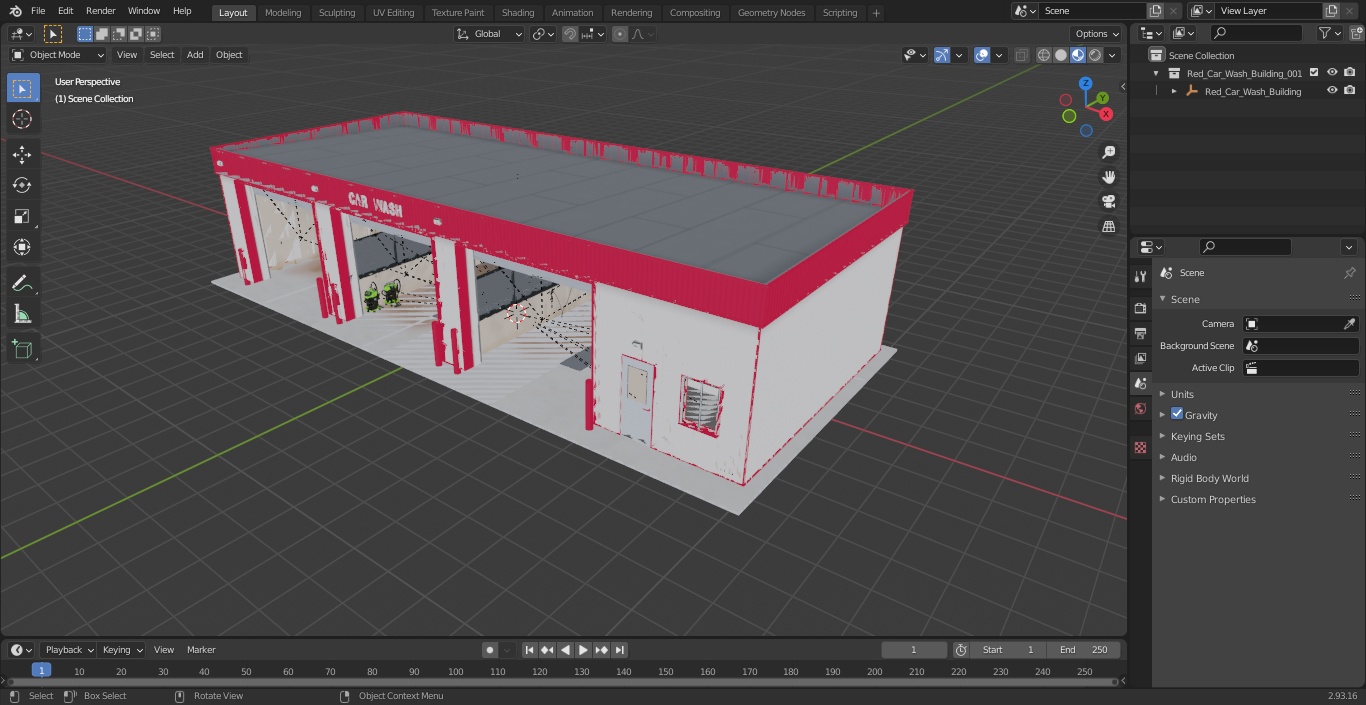1366x705 pixels.
Task: Choose the Measure tool
Action: 22,314
